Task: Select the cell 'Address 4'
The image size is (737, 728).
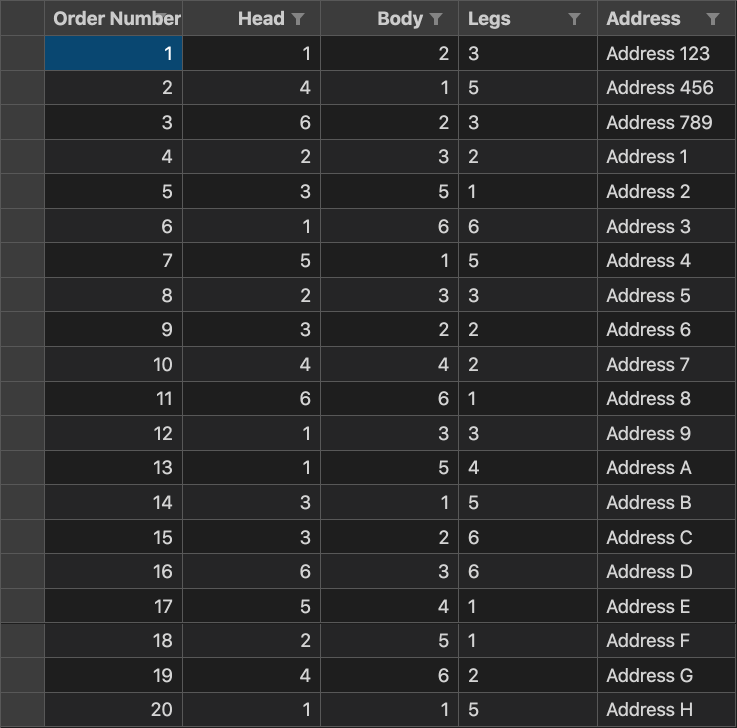Action: pyautogui.click(x=666, y=260)
